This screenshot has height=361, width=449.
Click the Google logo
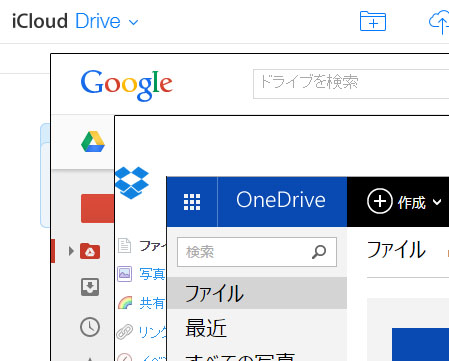pos(127,85)
